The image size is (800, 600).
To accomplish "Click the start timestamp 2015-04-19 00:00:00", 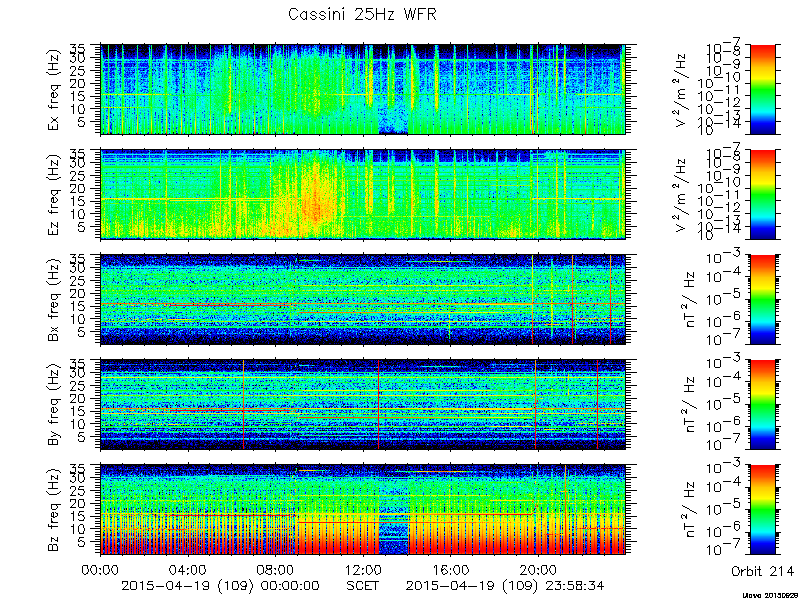I will [x=220, y=585].
